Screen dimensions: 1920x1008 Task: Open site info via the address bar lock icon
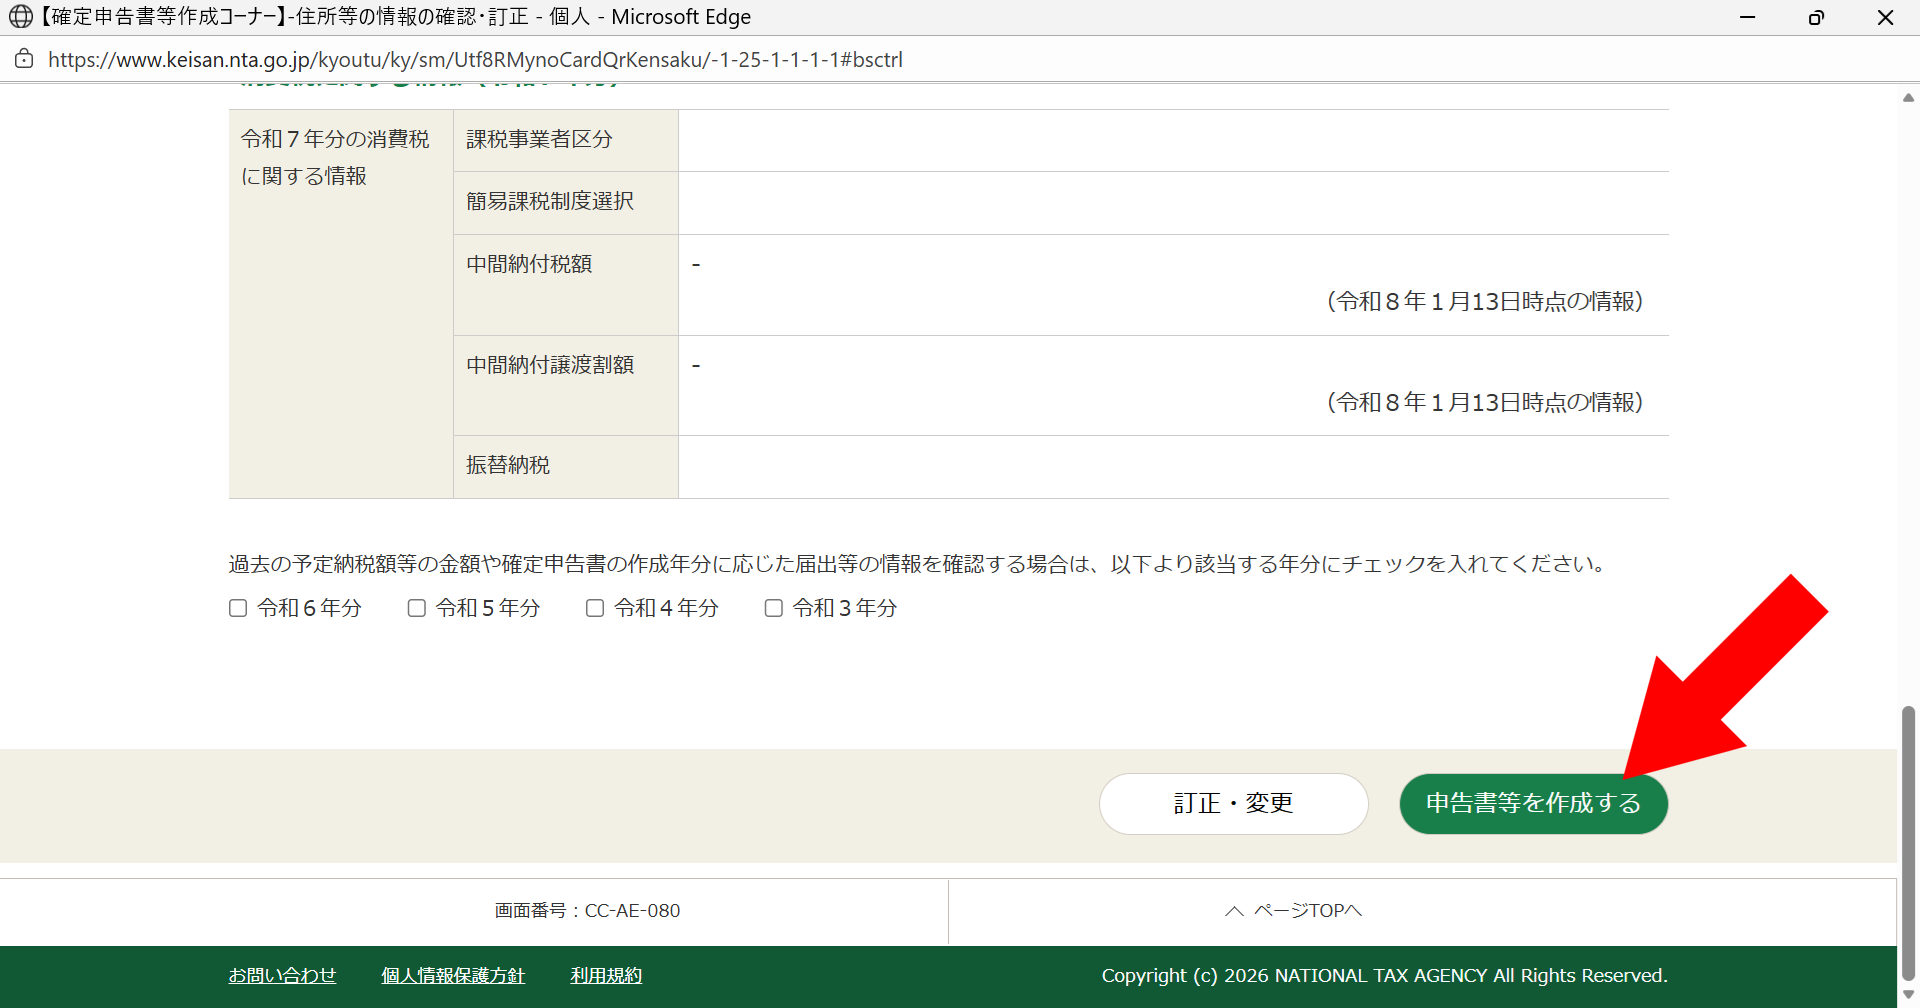click(x=24, y=59)
